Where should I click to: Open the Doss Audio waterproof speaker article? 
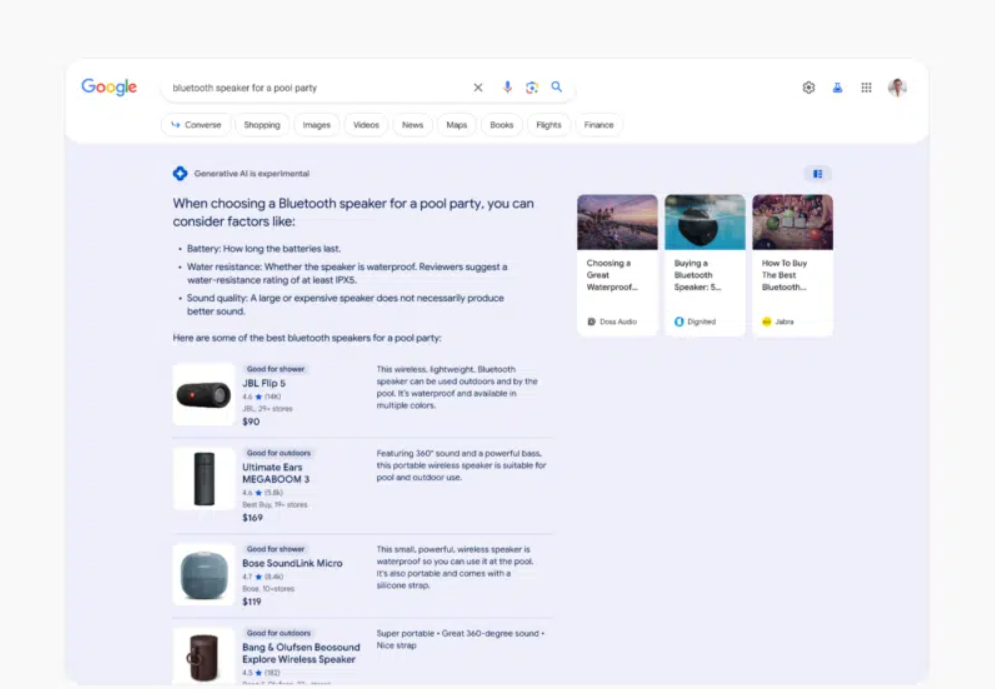pyautogui.click(x=617, y=265)
